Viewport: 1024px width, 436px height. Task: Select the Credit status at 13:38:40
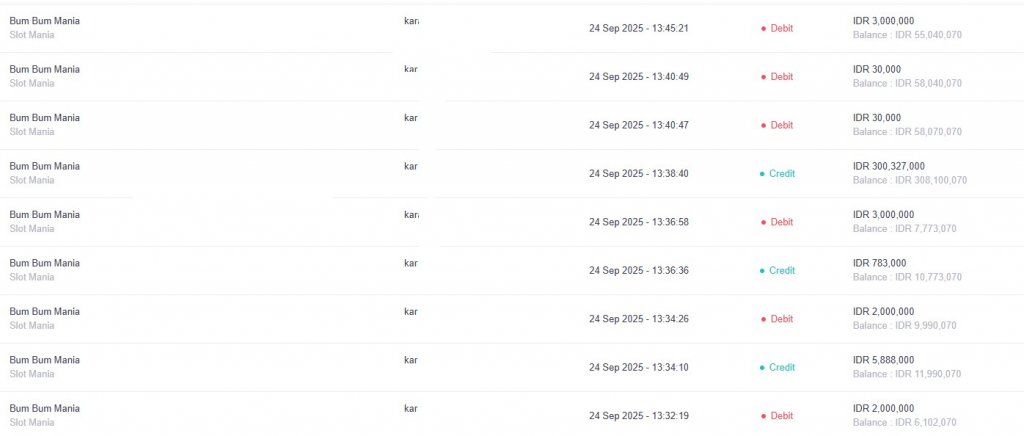coord(777,174)
